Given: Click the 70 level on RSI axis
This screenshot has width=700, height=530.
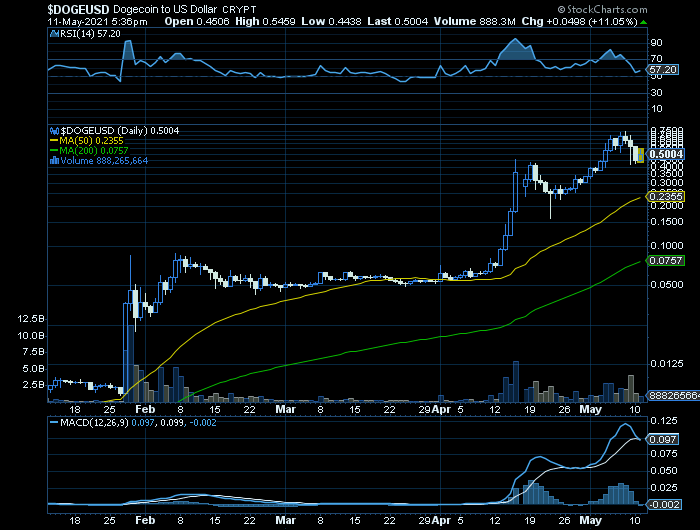Looking at the screenshot, I should 656,59.
